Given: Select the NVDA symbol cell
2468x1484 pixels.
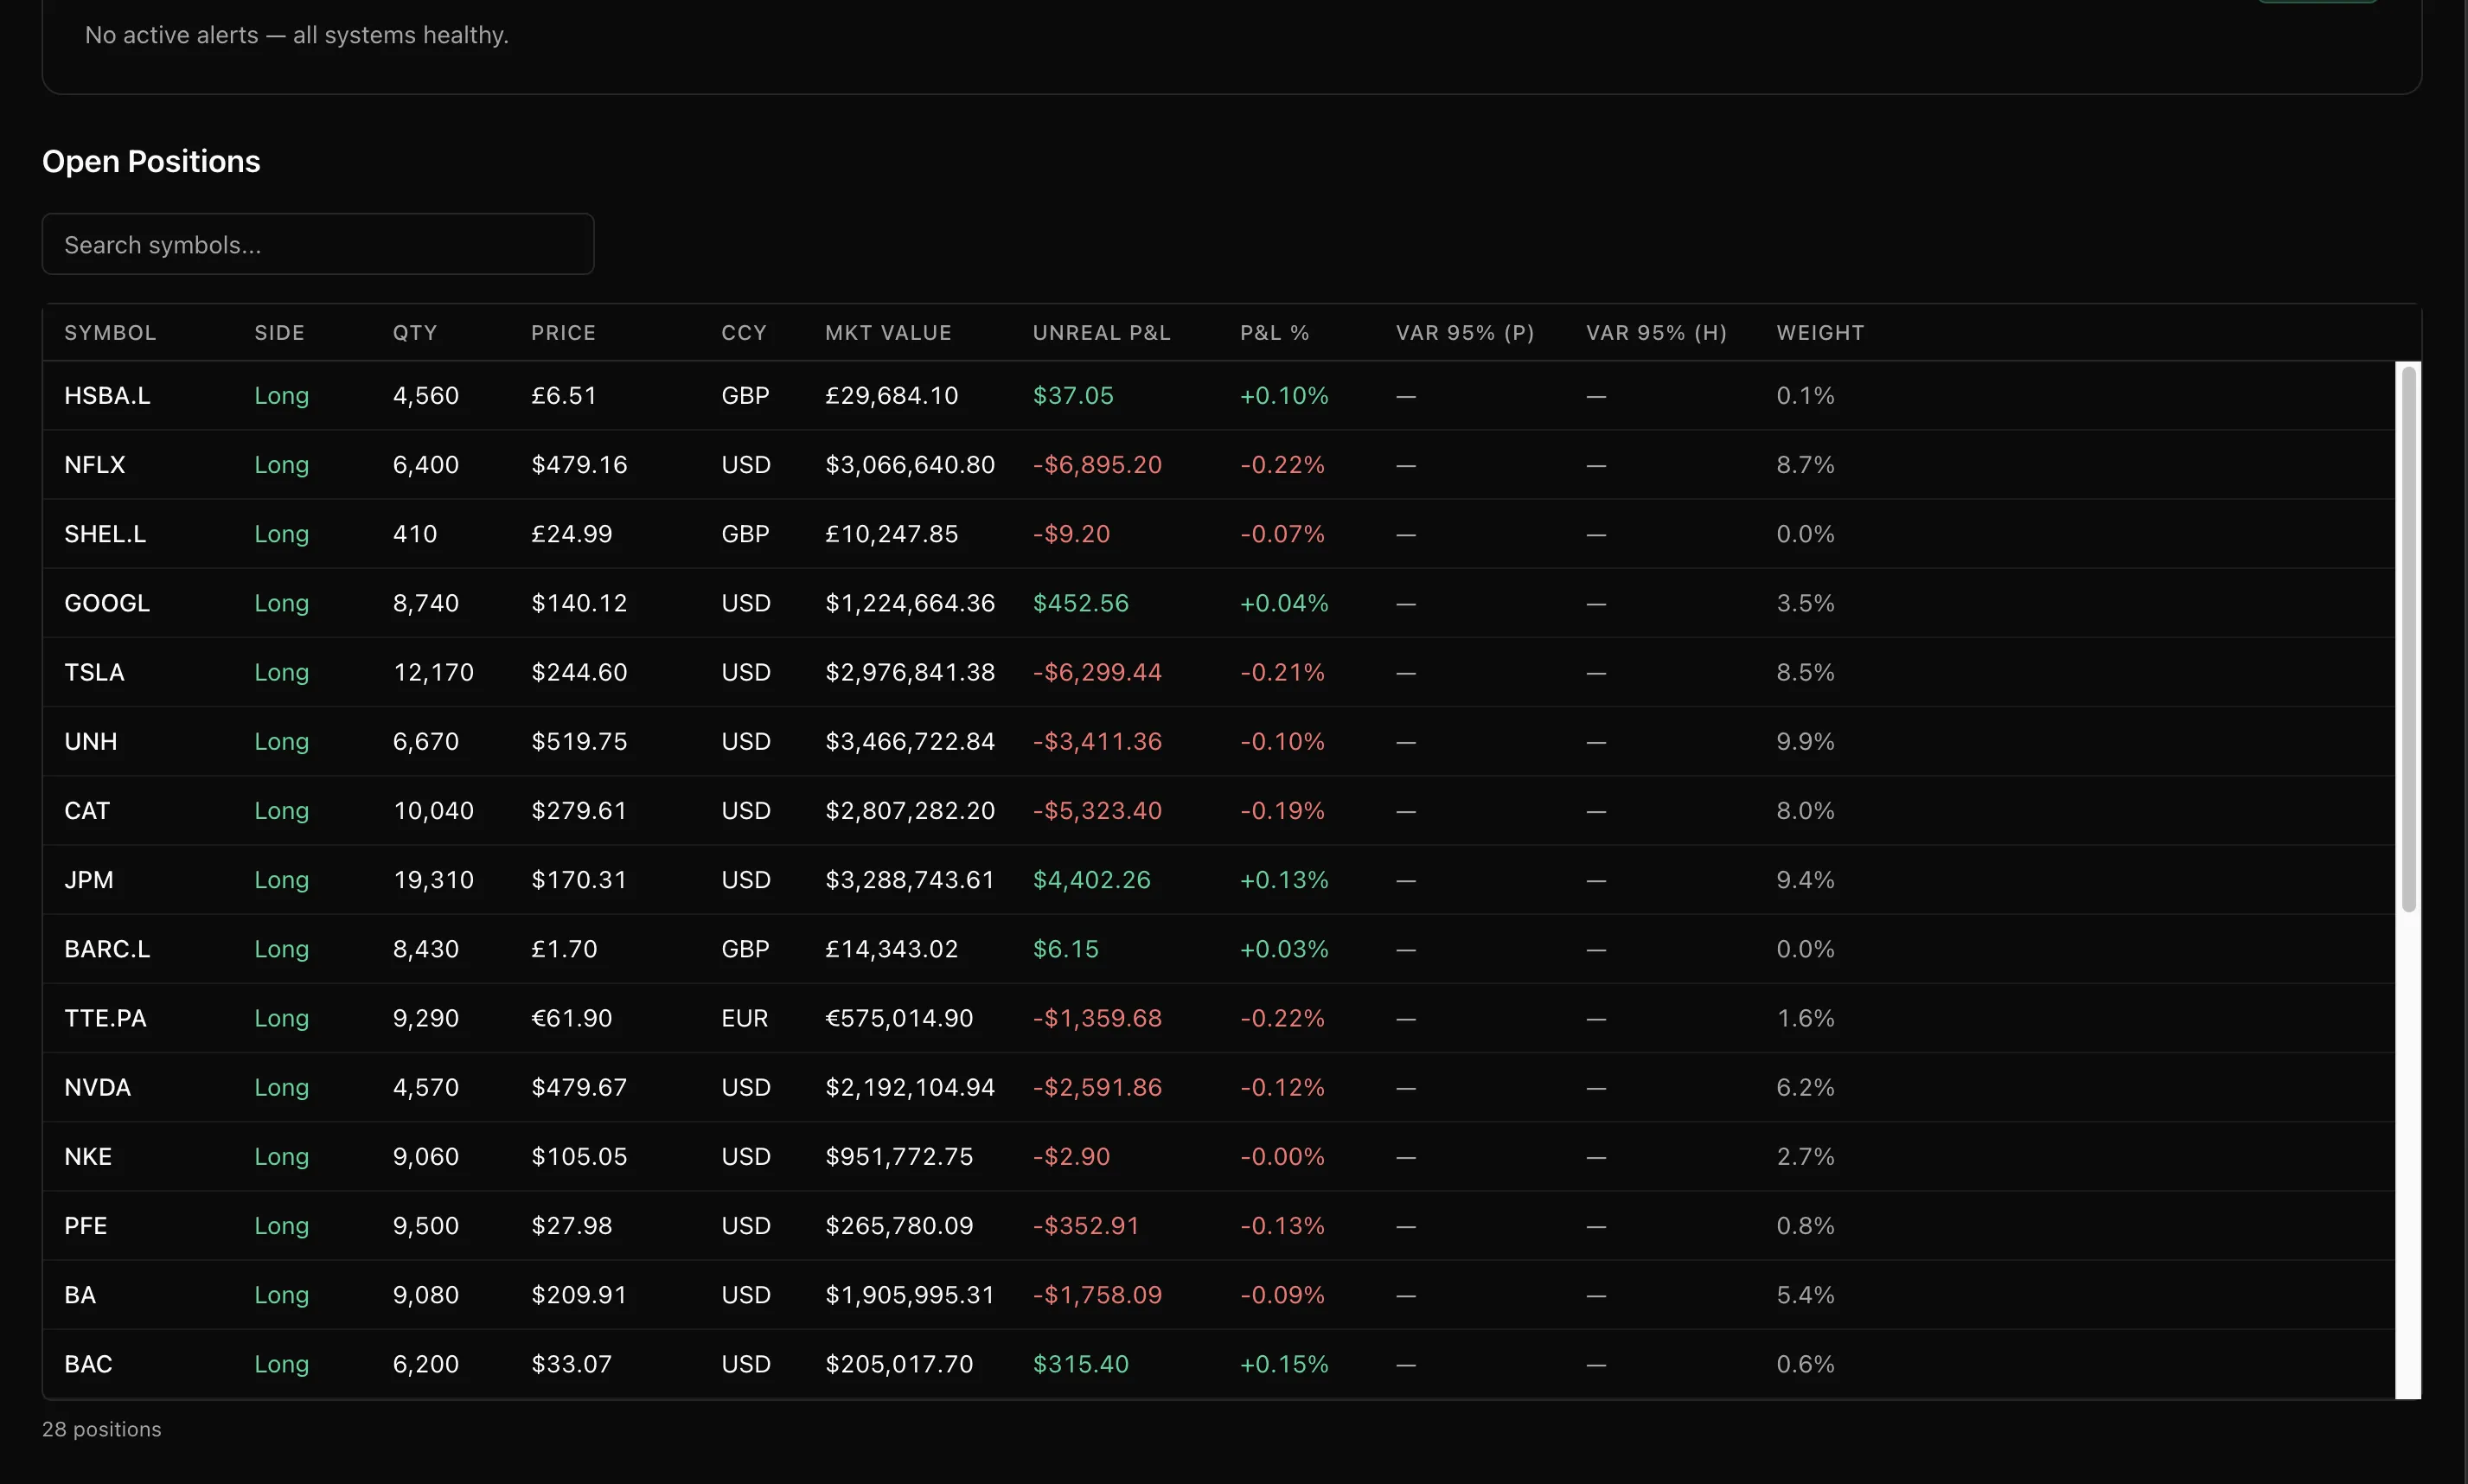Looking at the screenshot, I should pyautogui.click(x=97, y=1086).
